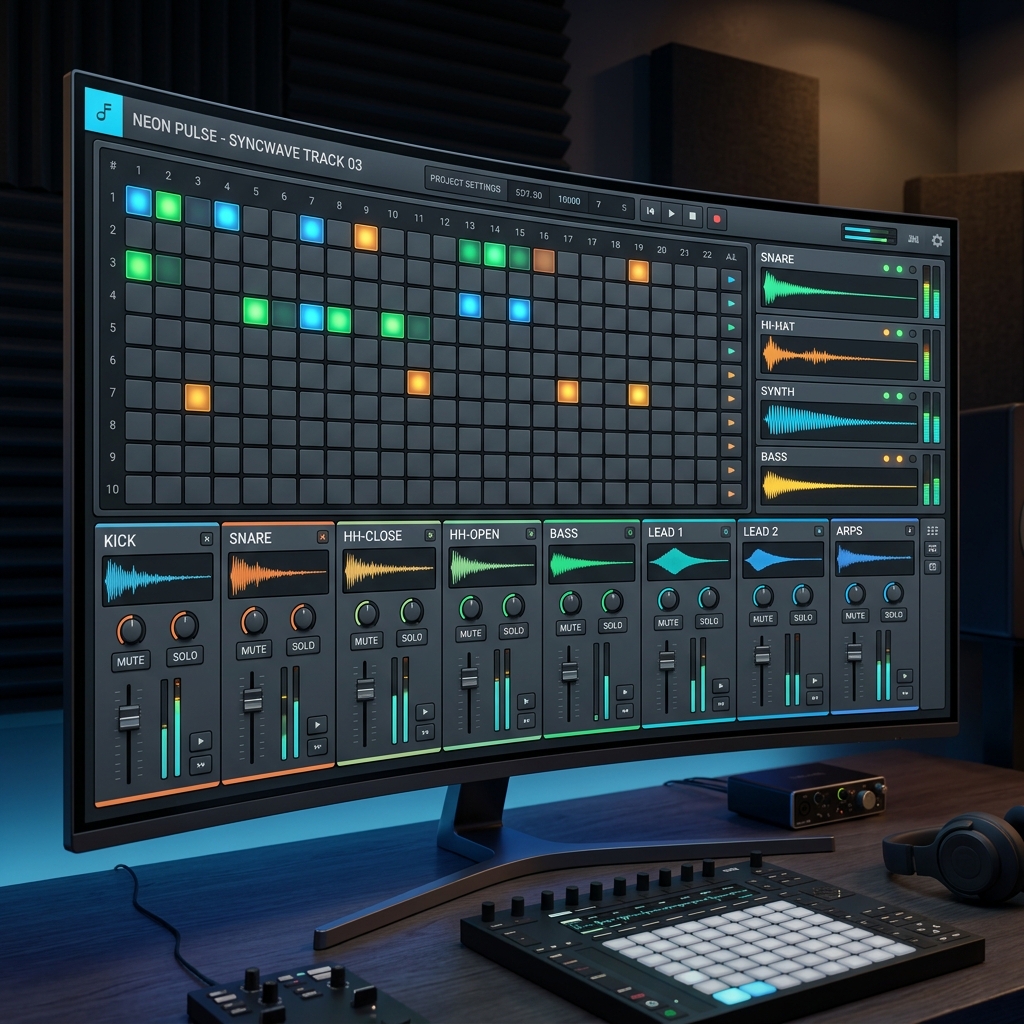Open the settings gear icon

(x=937, y=240)
